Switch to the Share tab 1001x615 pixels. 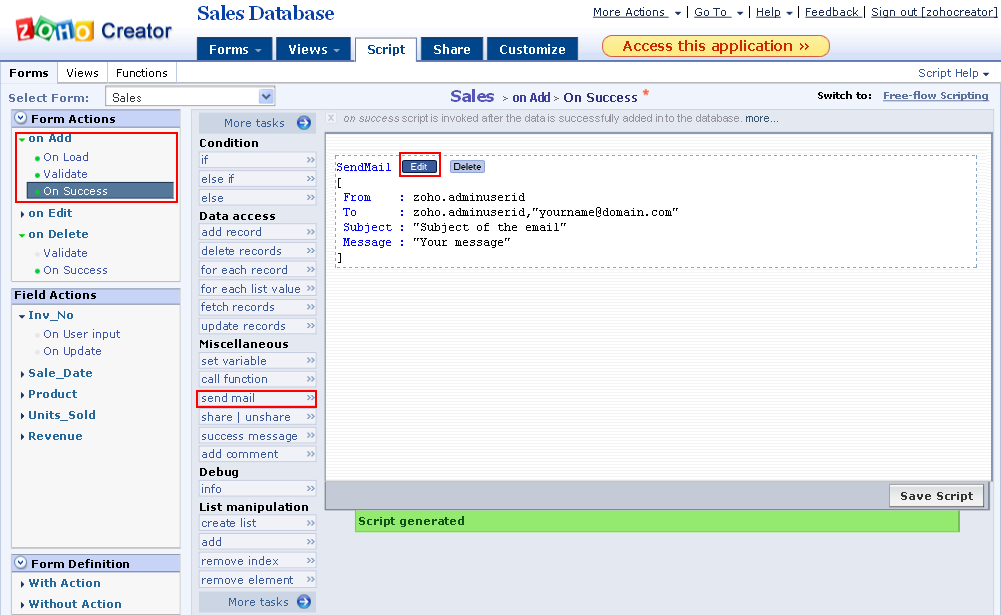point(452,49)
